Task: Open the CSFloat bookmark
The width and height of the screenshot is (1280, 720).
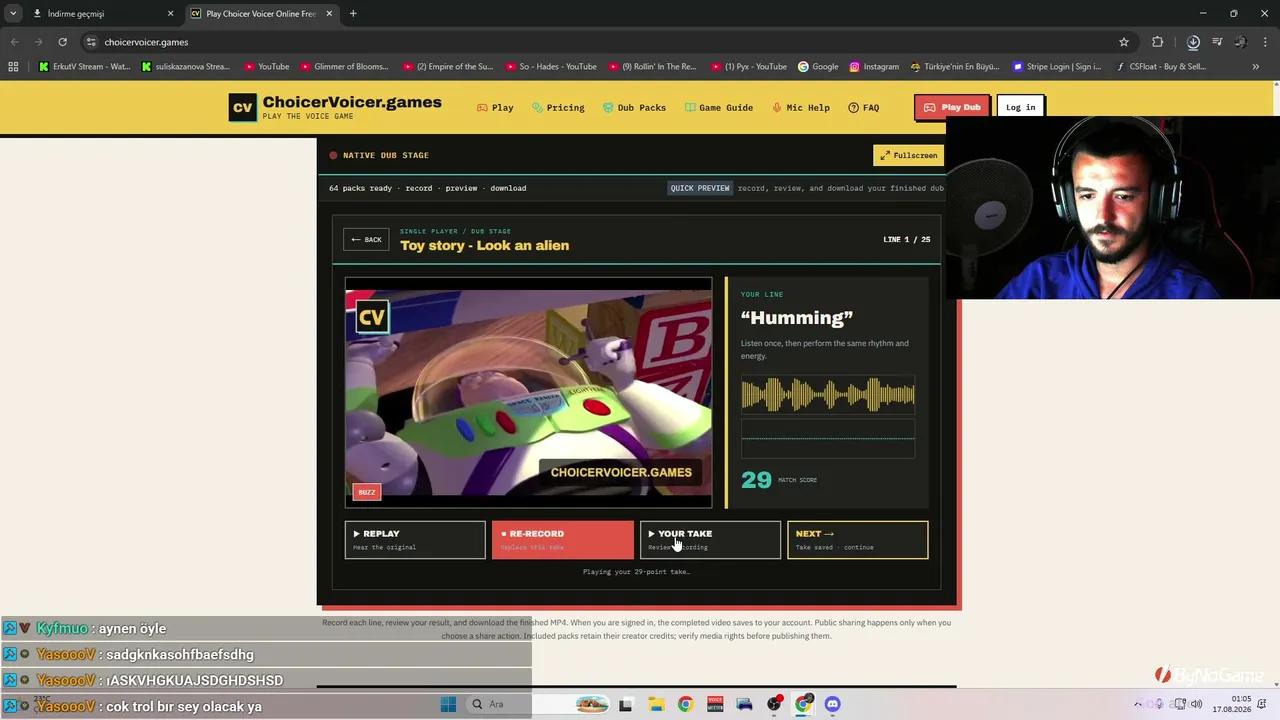Action: [1160, 67]
